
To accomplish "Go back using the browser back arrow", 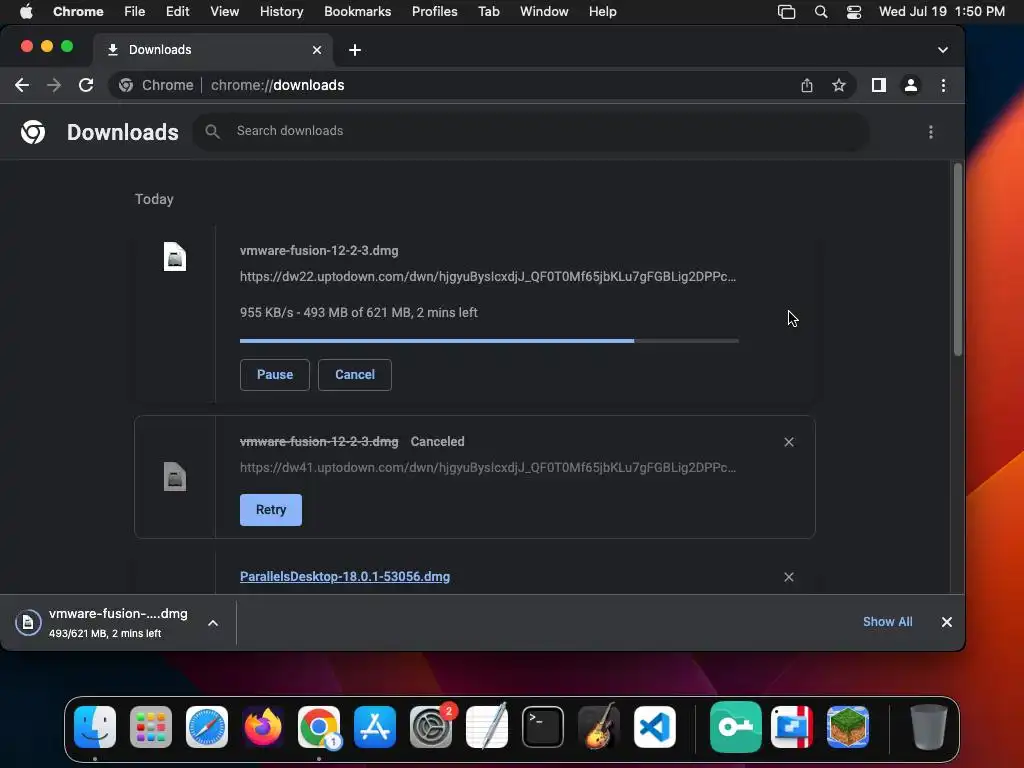I will (x=22, y=85).
